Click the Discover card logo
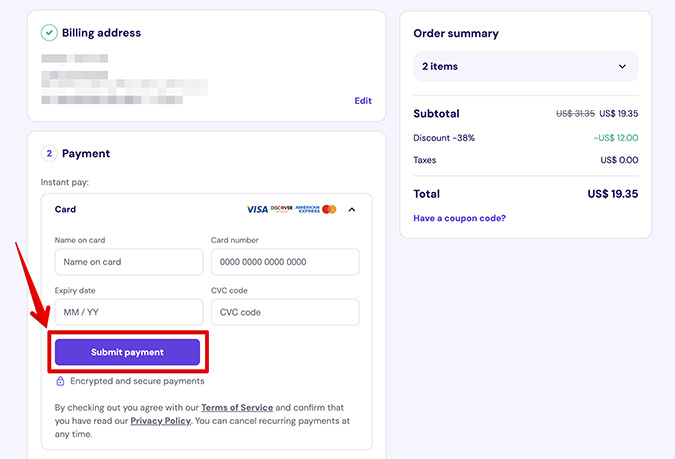The height and width of the screenshot is (459, 675). 282,209
